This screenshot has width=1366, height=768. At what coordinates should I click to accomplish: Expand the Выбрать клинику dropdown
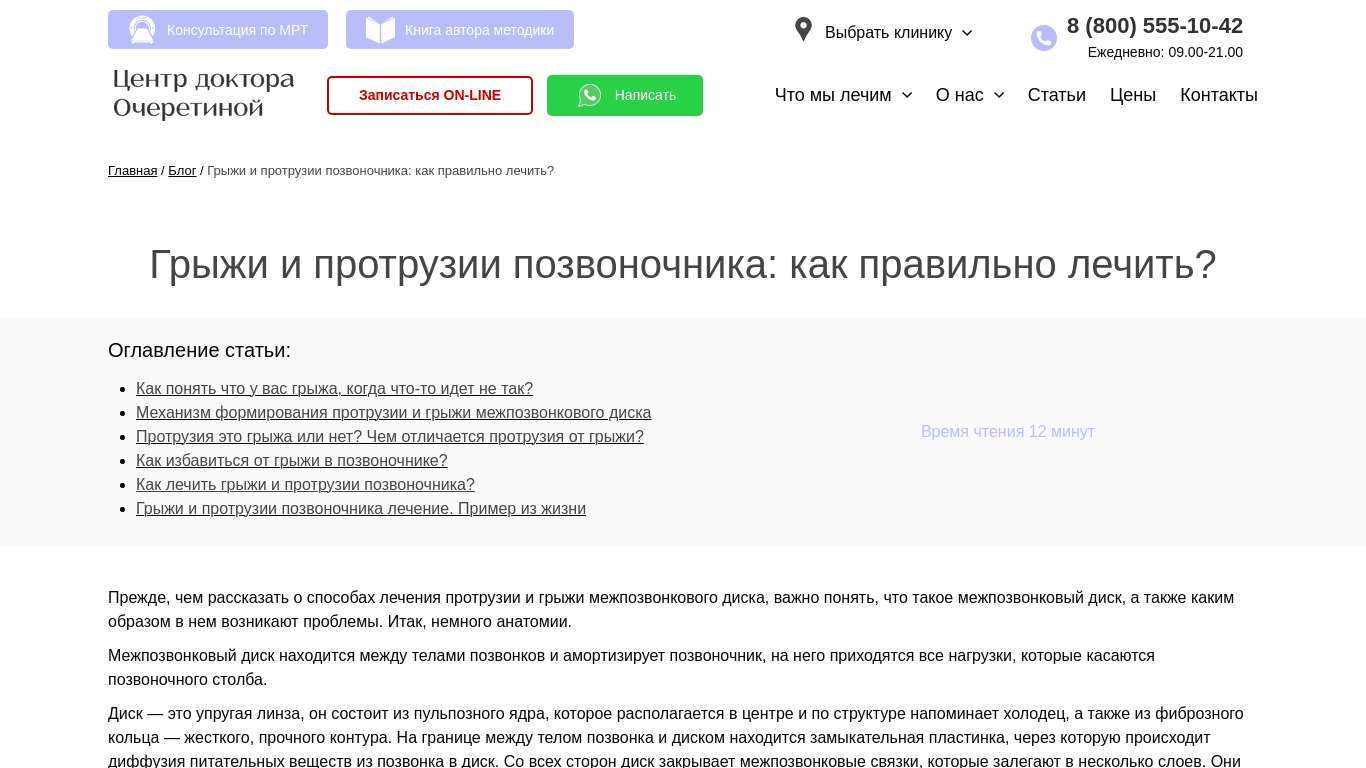898,33
